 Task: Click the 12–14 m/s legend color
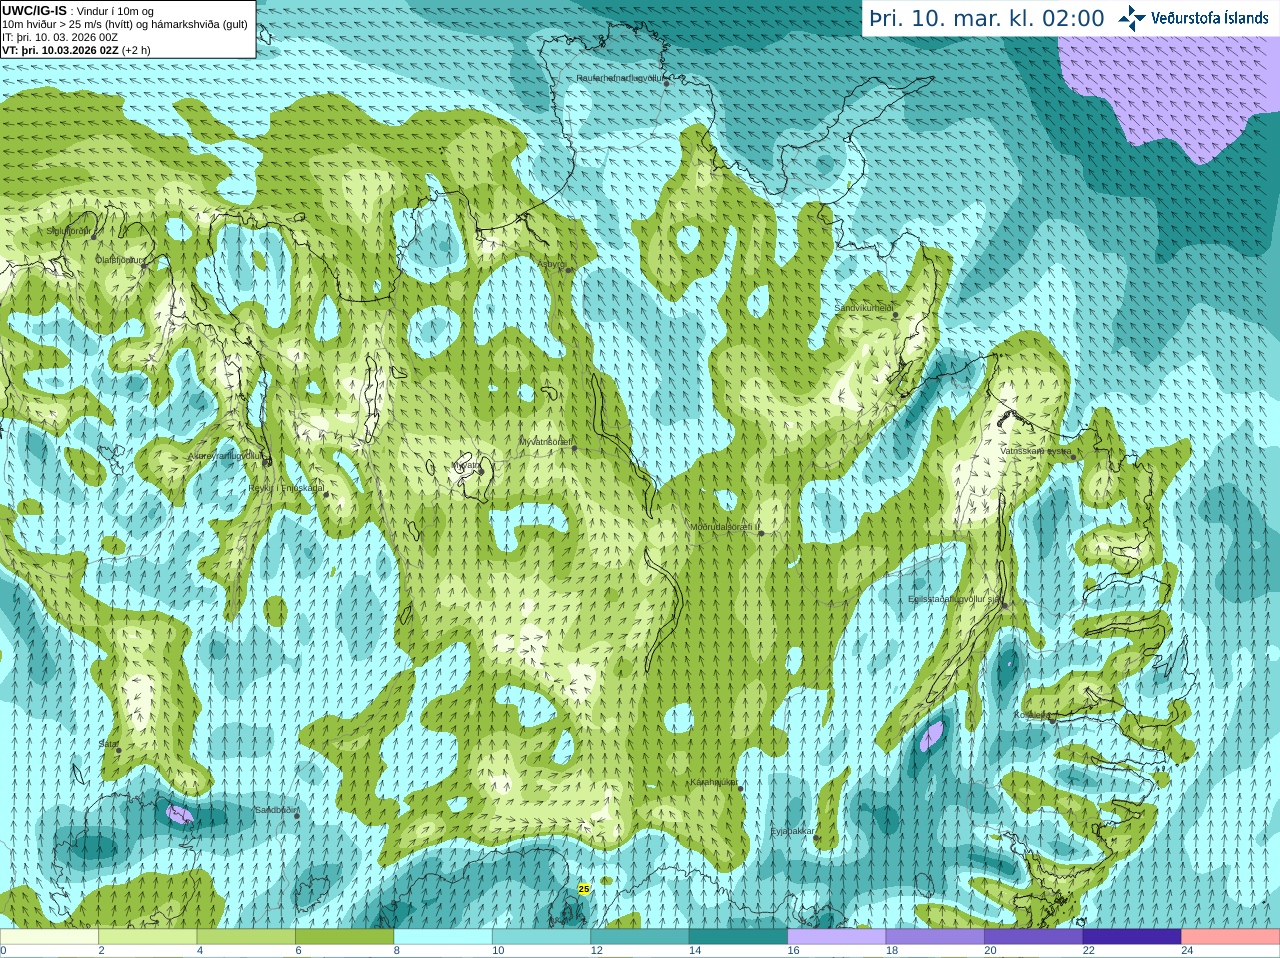tap(640, 937)
